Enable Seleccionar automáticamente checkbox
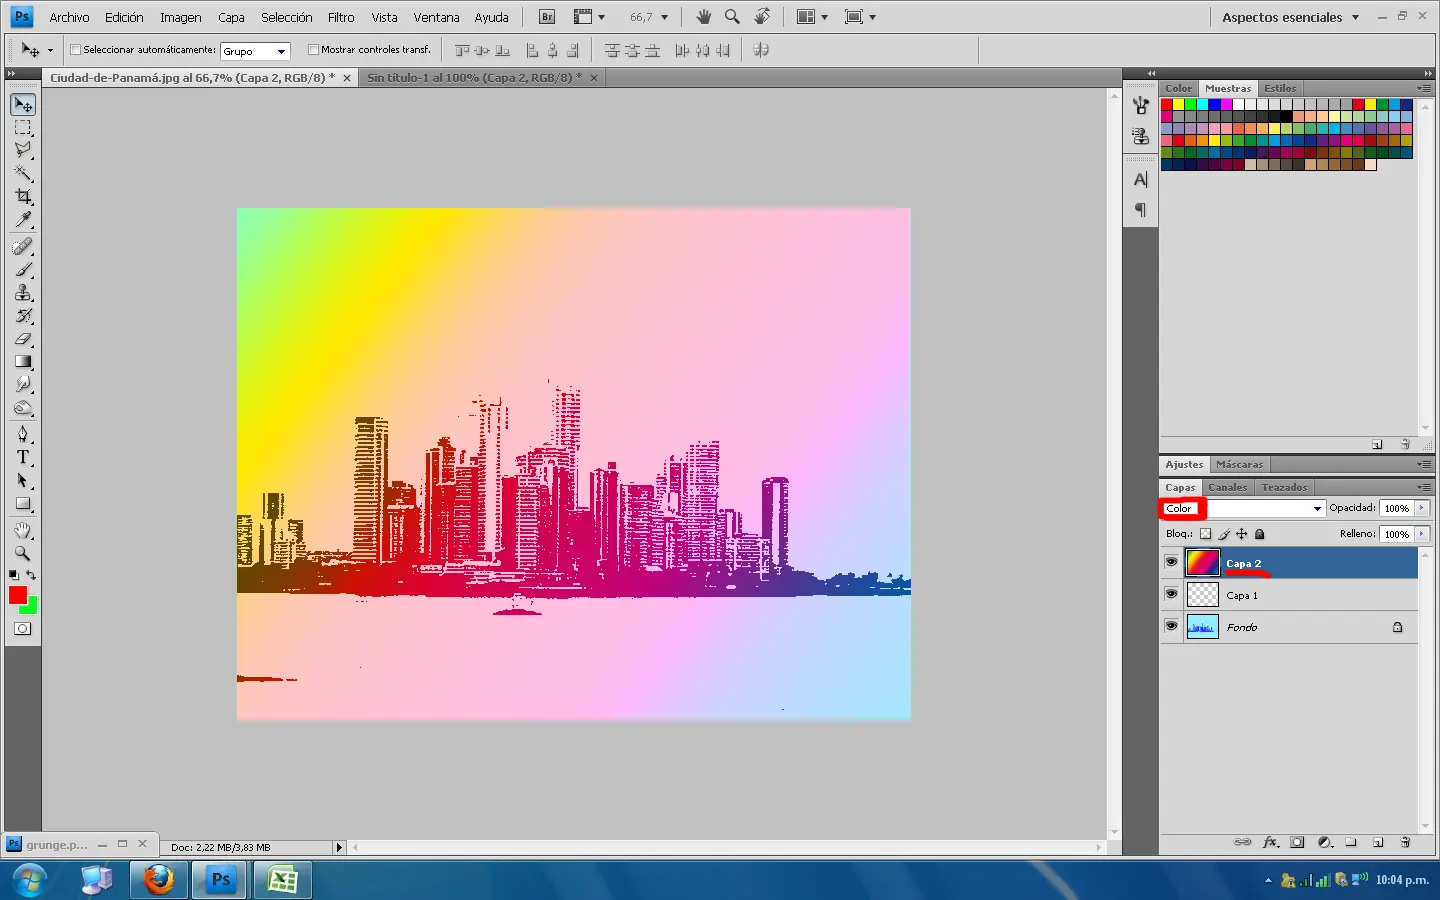 (75, 50)
